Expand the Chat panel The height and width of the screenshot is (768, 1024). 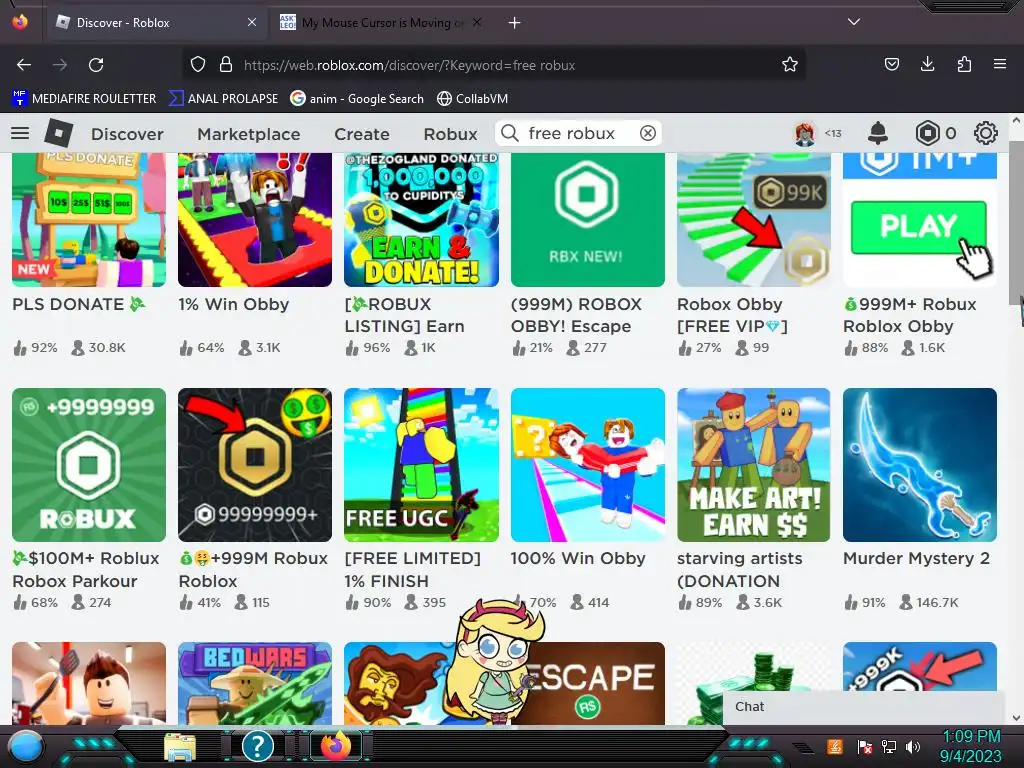click(863, 707)
